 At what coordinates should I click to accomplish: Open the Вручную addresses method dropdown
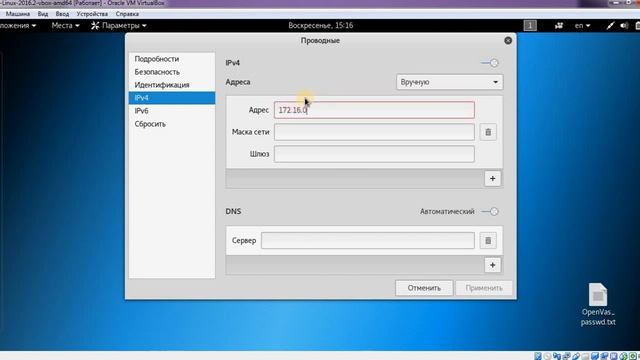[449, 82]
